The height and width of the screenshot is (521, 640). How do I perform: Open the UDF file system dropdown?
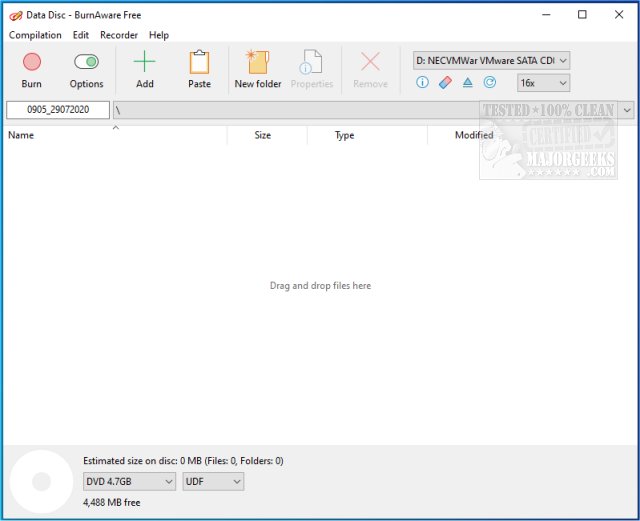213,482
